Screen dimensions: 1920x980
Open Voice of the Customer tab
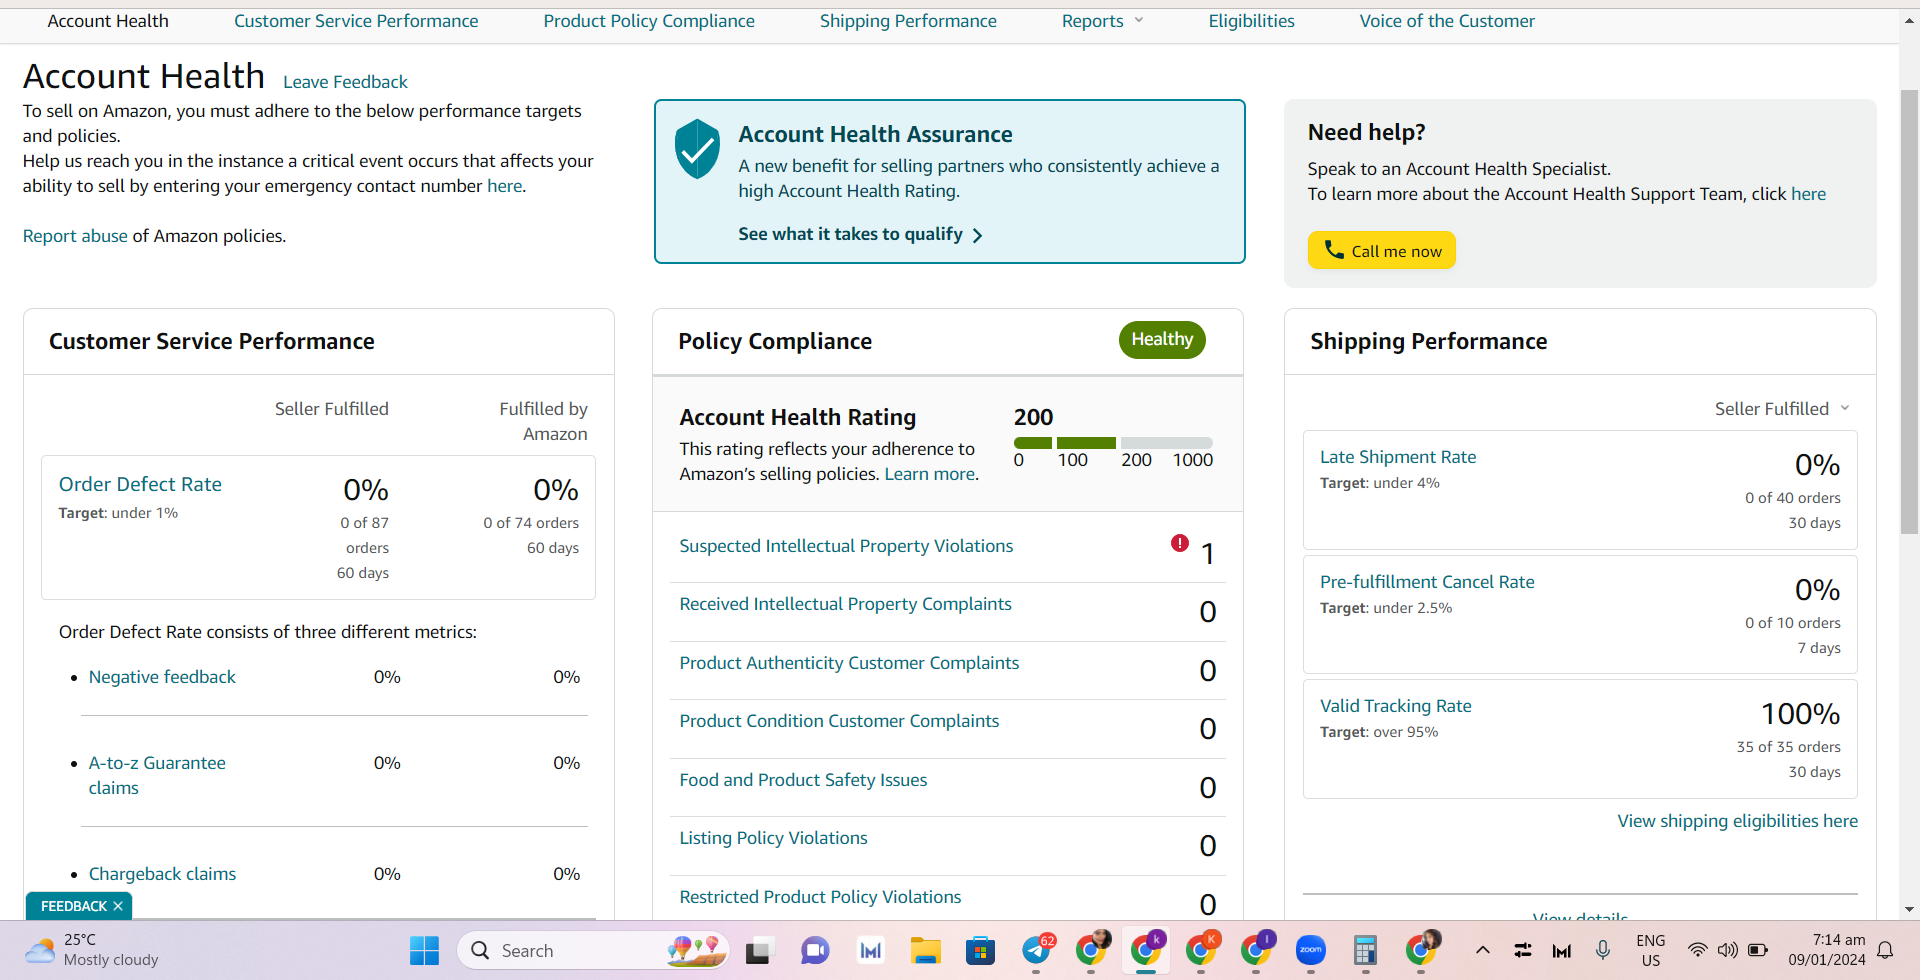(x=1447, y=21)
